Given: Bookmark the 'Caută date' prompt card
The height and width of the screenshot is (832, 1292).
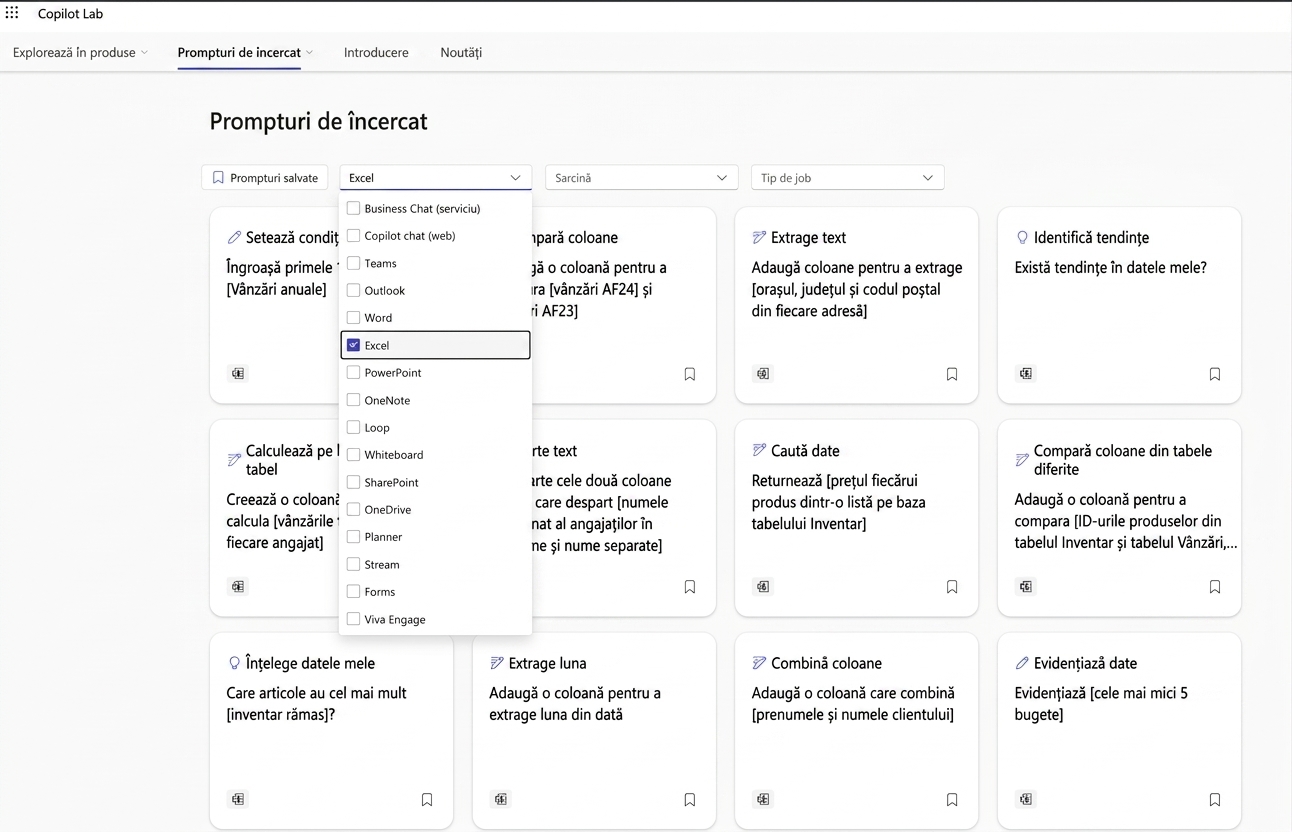Looking at the screenshot, I should (x=952, y=587).
